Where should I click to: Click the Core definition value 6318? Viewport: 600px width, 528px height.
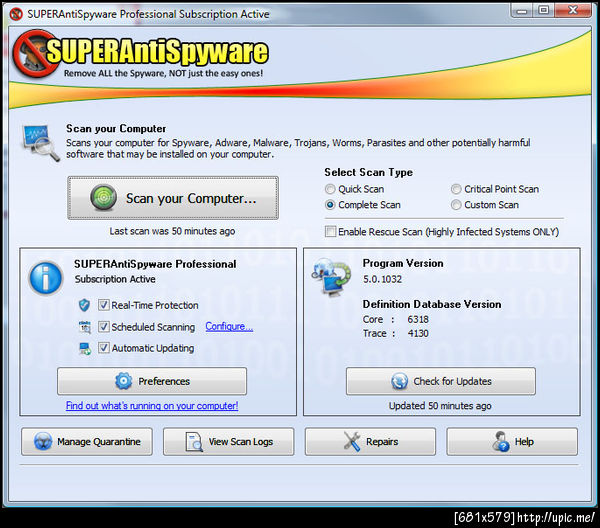pyautogui.click(x=418, y=319)
